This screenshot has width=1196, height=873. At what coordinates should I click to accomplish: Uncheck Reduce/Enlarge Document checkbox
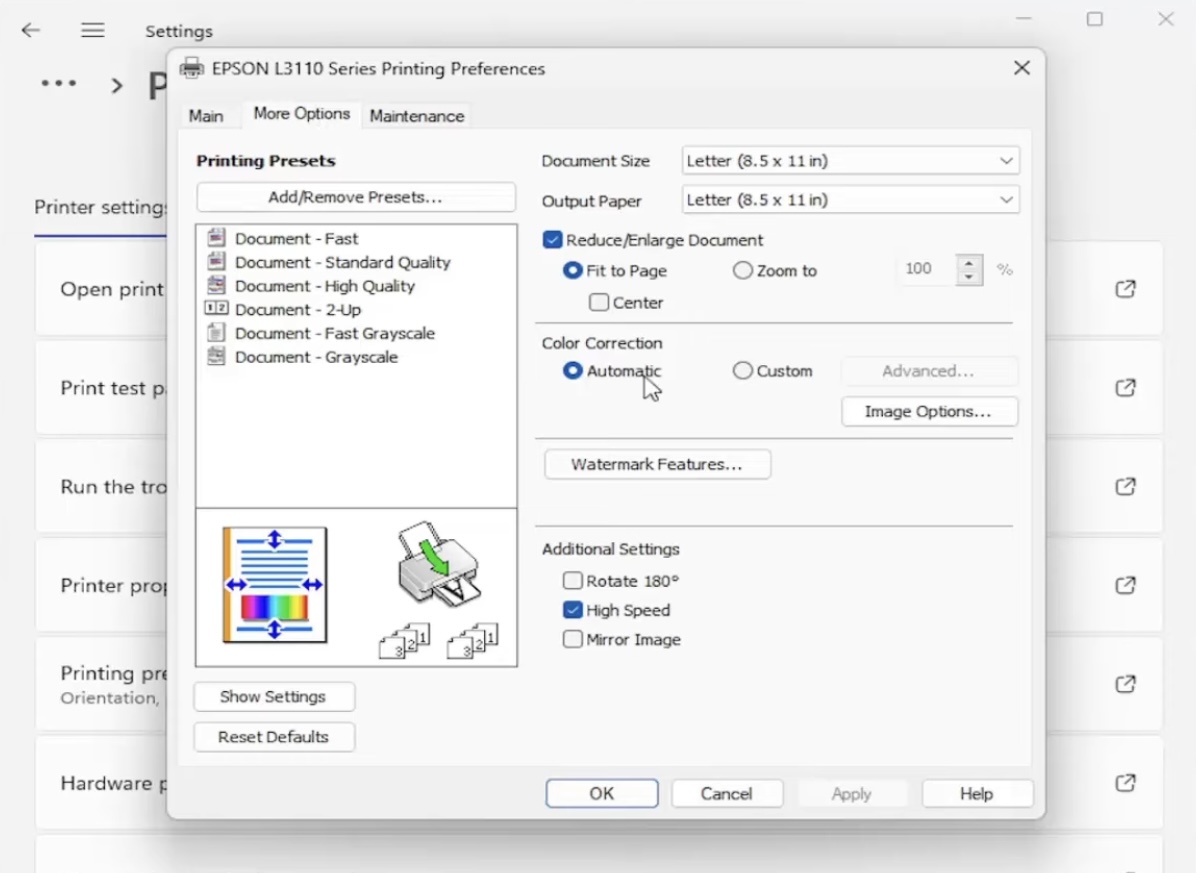click(x=552, y=240)
